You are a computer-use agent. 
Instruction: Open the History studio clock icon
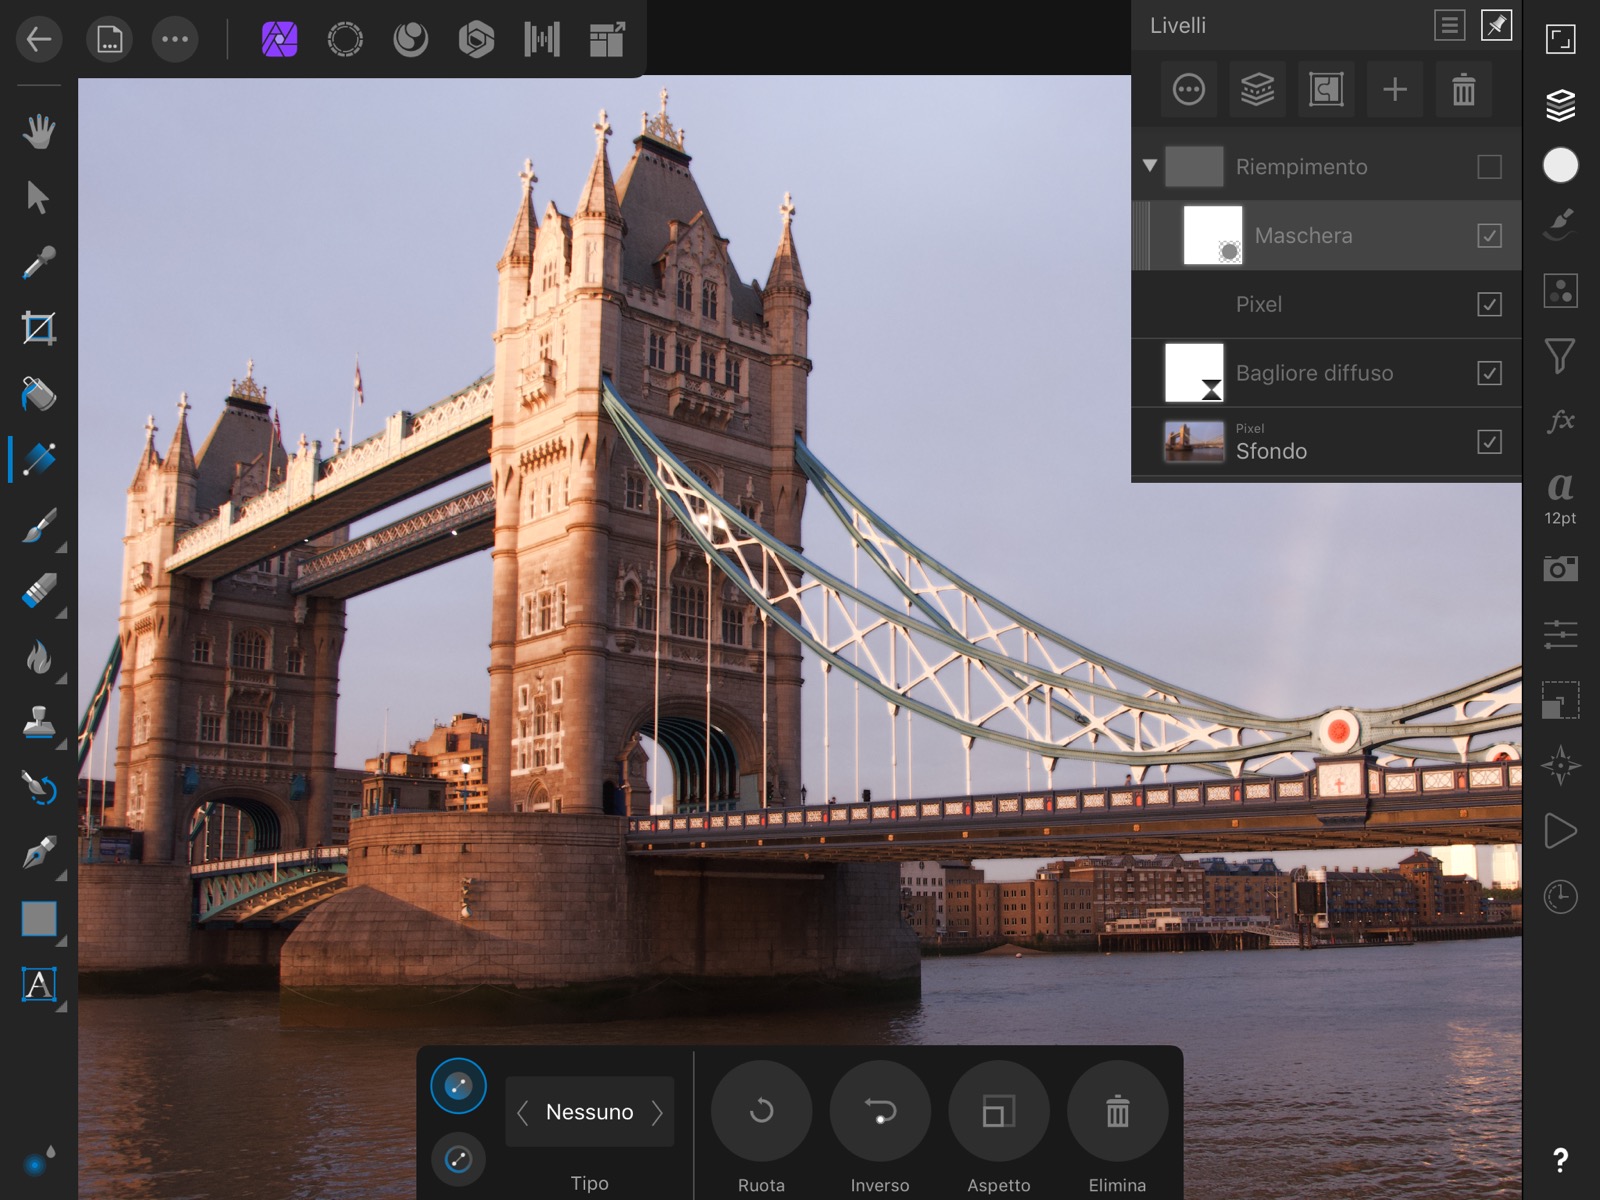1560,897
